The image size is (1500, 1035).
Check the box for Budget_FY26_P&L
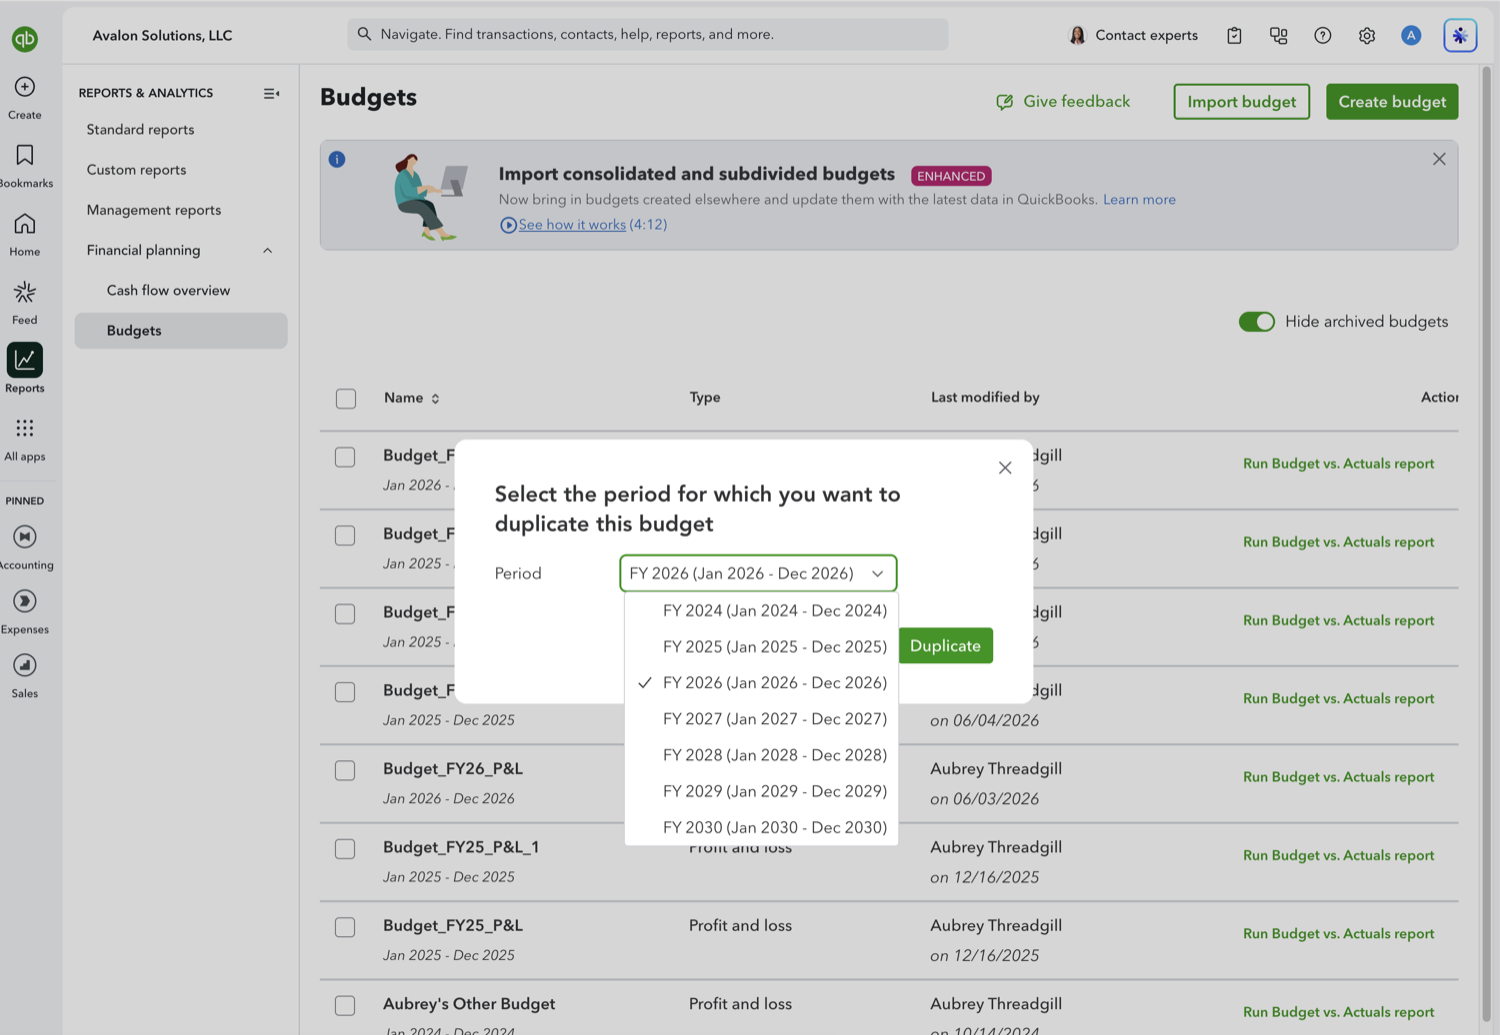point(345,770)
